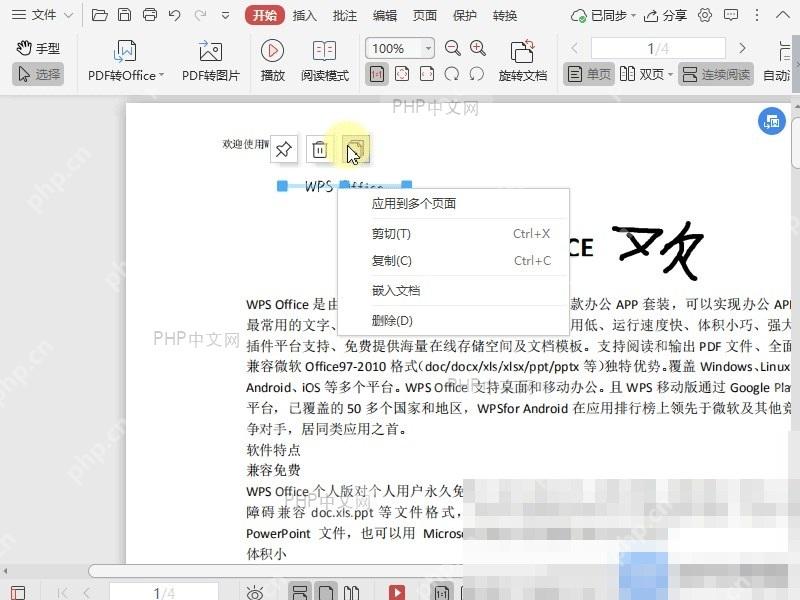Click the rotate counterclockwise icon
The width and height of the screenshot is (800, 600).
(x=477, y=74)
